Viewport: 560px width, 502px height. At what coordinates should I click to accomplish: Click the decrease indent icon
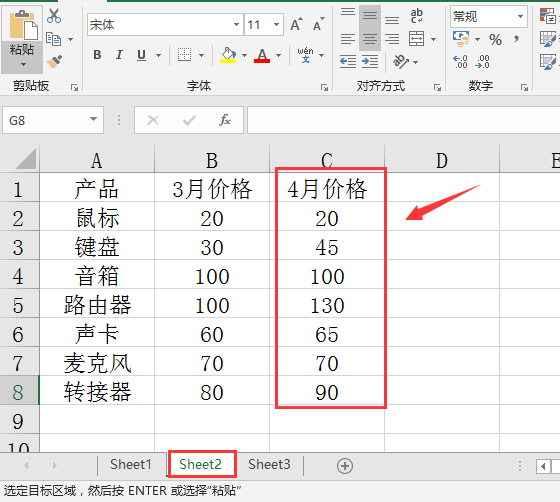click(x=348, y=62)
